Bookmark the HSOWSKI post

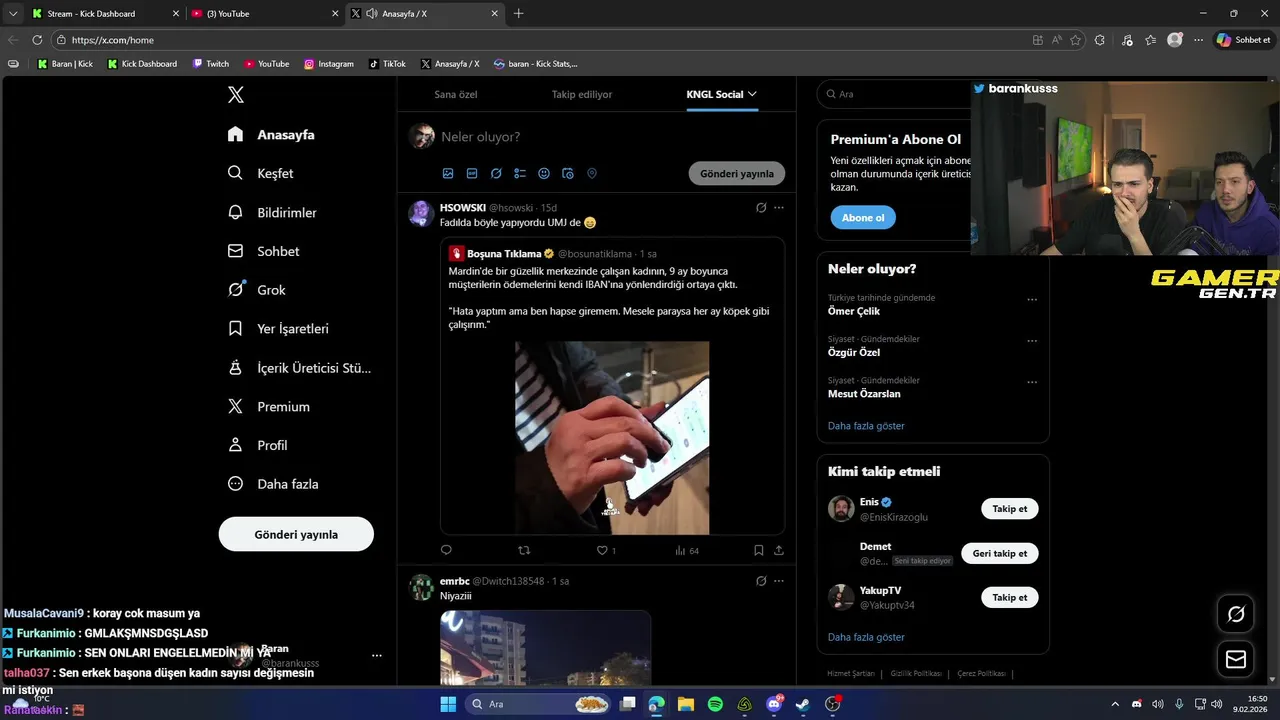pyautogui.click(x=759, y=550)
